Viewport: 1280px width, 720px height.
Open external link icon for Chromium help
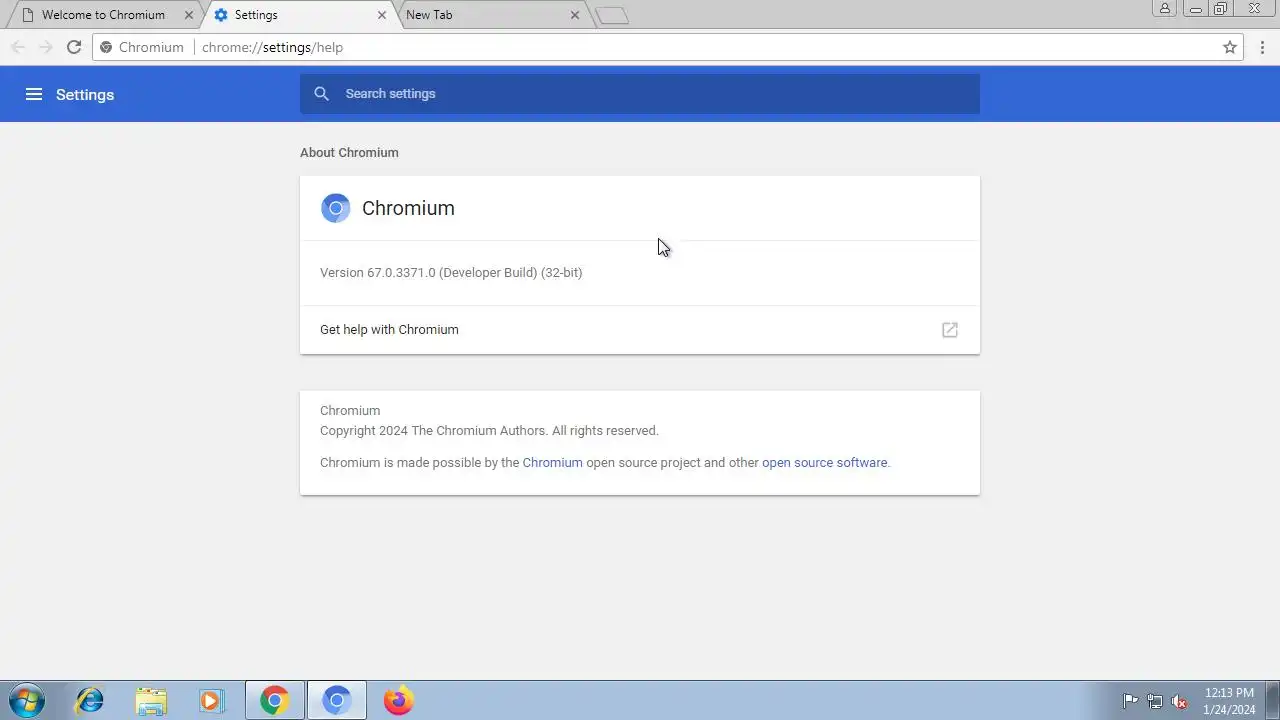click(x=950, y=330)
